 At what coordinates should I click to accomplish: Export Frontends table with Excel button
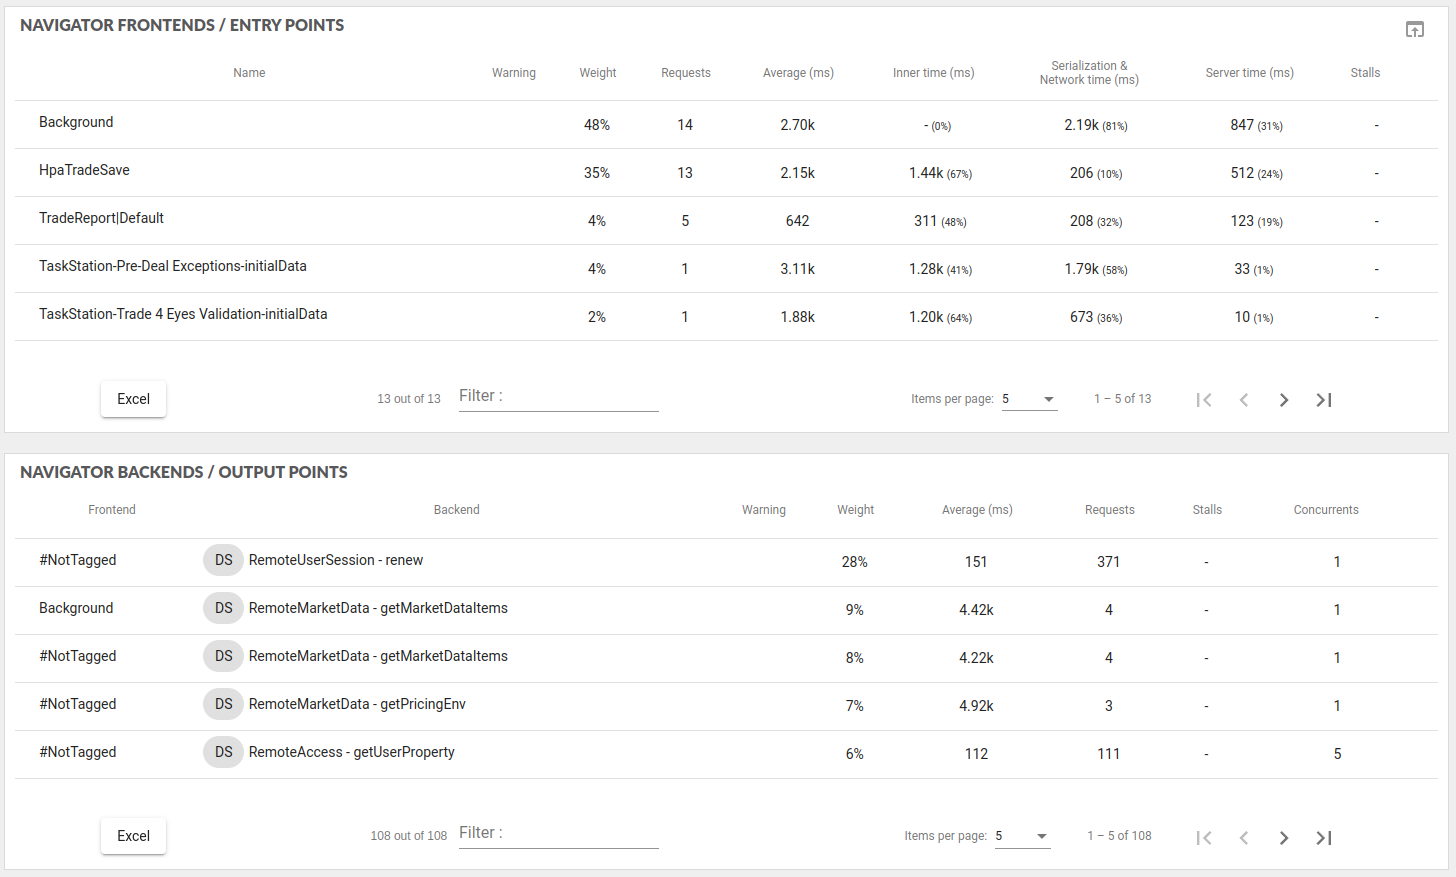point(133,399)
